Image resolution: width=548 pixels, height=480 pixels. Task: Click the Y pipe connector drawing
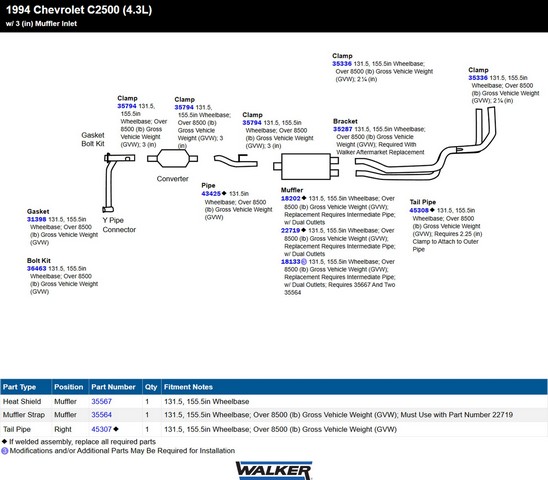point(118,183)
